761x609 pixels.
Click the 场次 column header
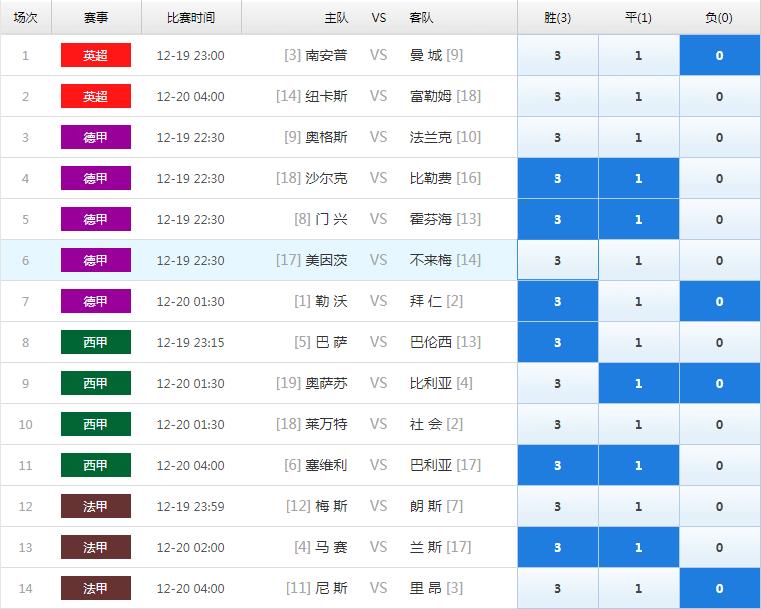(25, 18)
